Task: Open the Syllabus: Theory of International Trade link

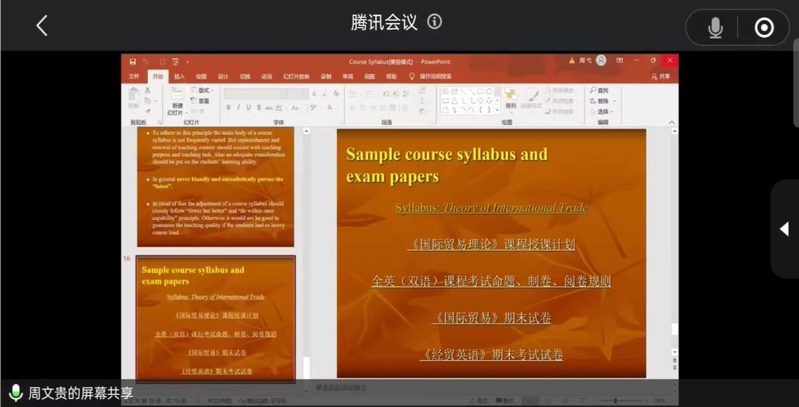Action: point(491,208)
